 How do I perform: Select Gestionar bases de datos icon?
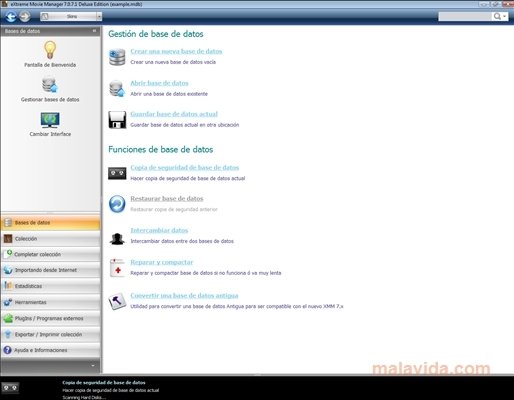click(50, 85)
